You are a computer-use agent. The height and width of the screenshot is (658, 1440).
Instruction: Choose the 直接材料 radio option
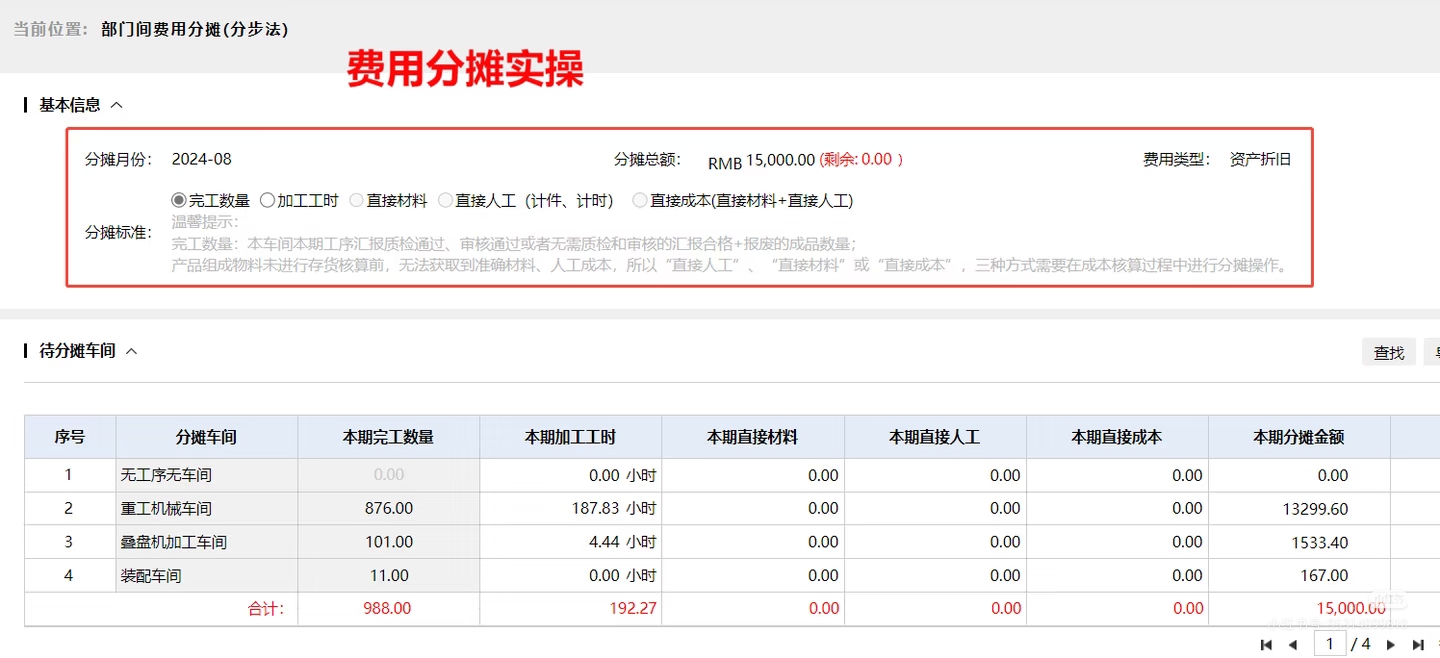pyautogui.click(x=357, y=200)
